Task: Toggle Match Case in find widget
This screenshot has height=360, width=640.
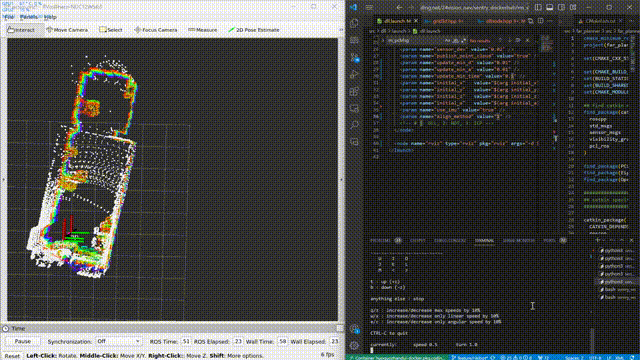Action: (x=448, y=40)
